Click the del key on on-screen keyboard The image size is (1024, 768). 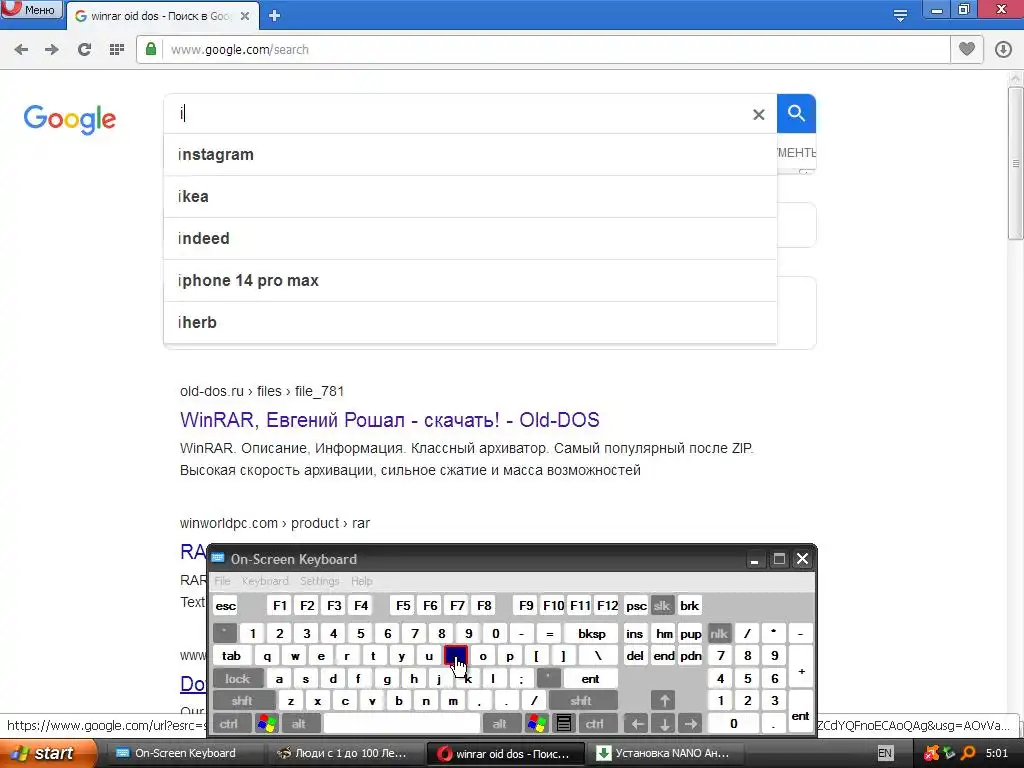point(635,656)
